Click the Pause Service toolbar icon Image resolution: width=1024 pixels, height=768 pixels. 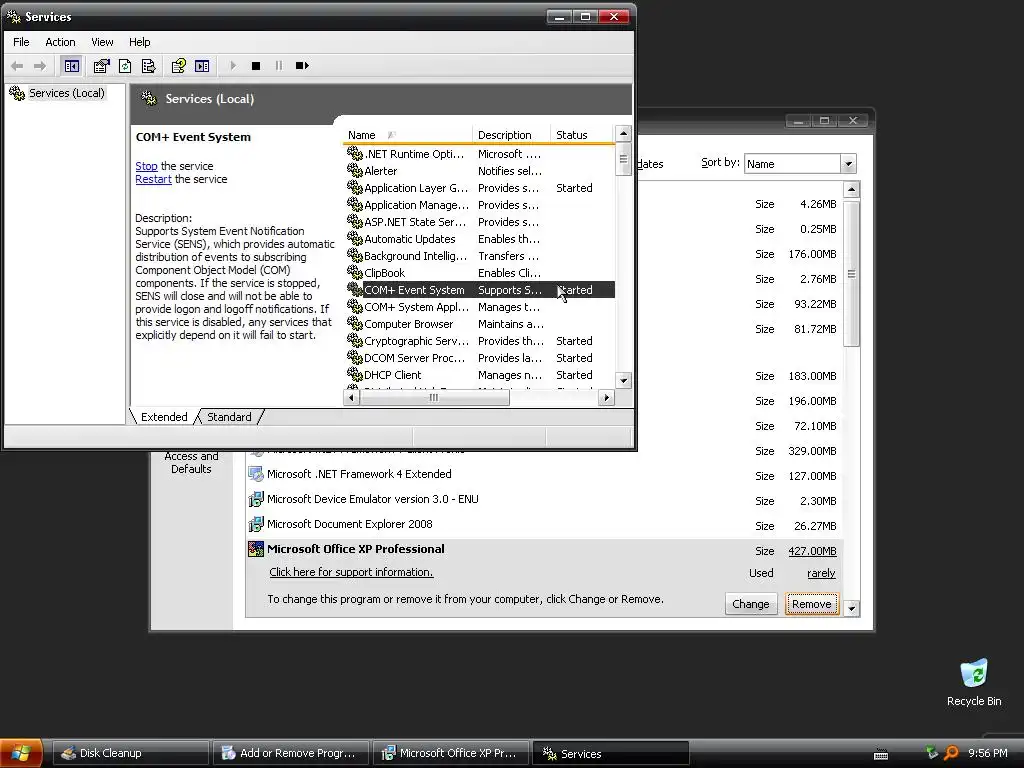pos(279,66)
